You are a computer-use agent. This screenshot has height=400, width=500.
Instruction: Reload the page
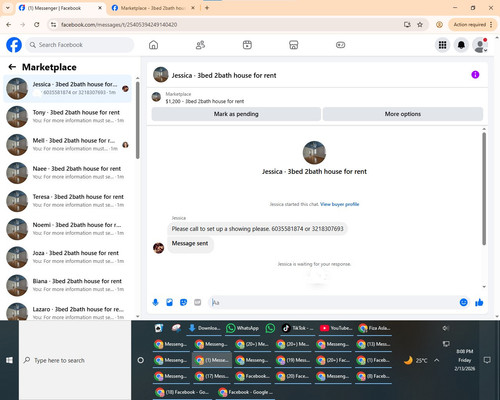37,24
